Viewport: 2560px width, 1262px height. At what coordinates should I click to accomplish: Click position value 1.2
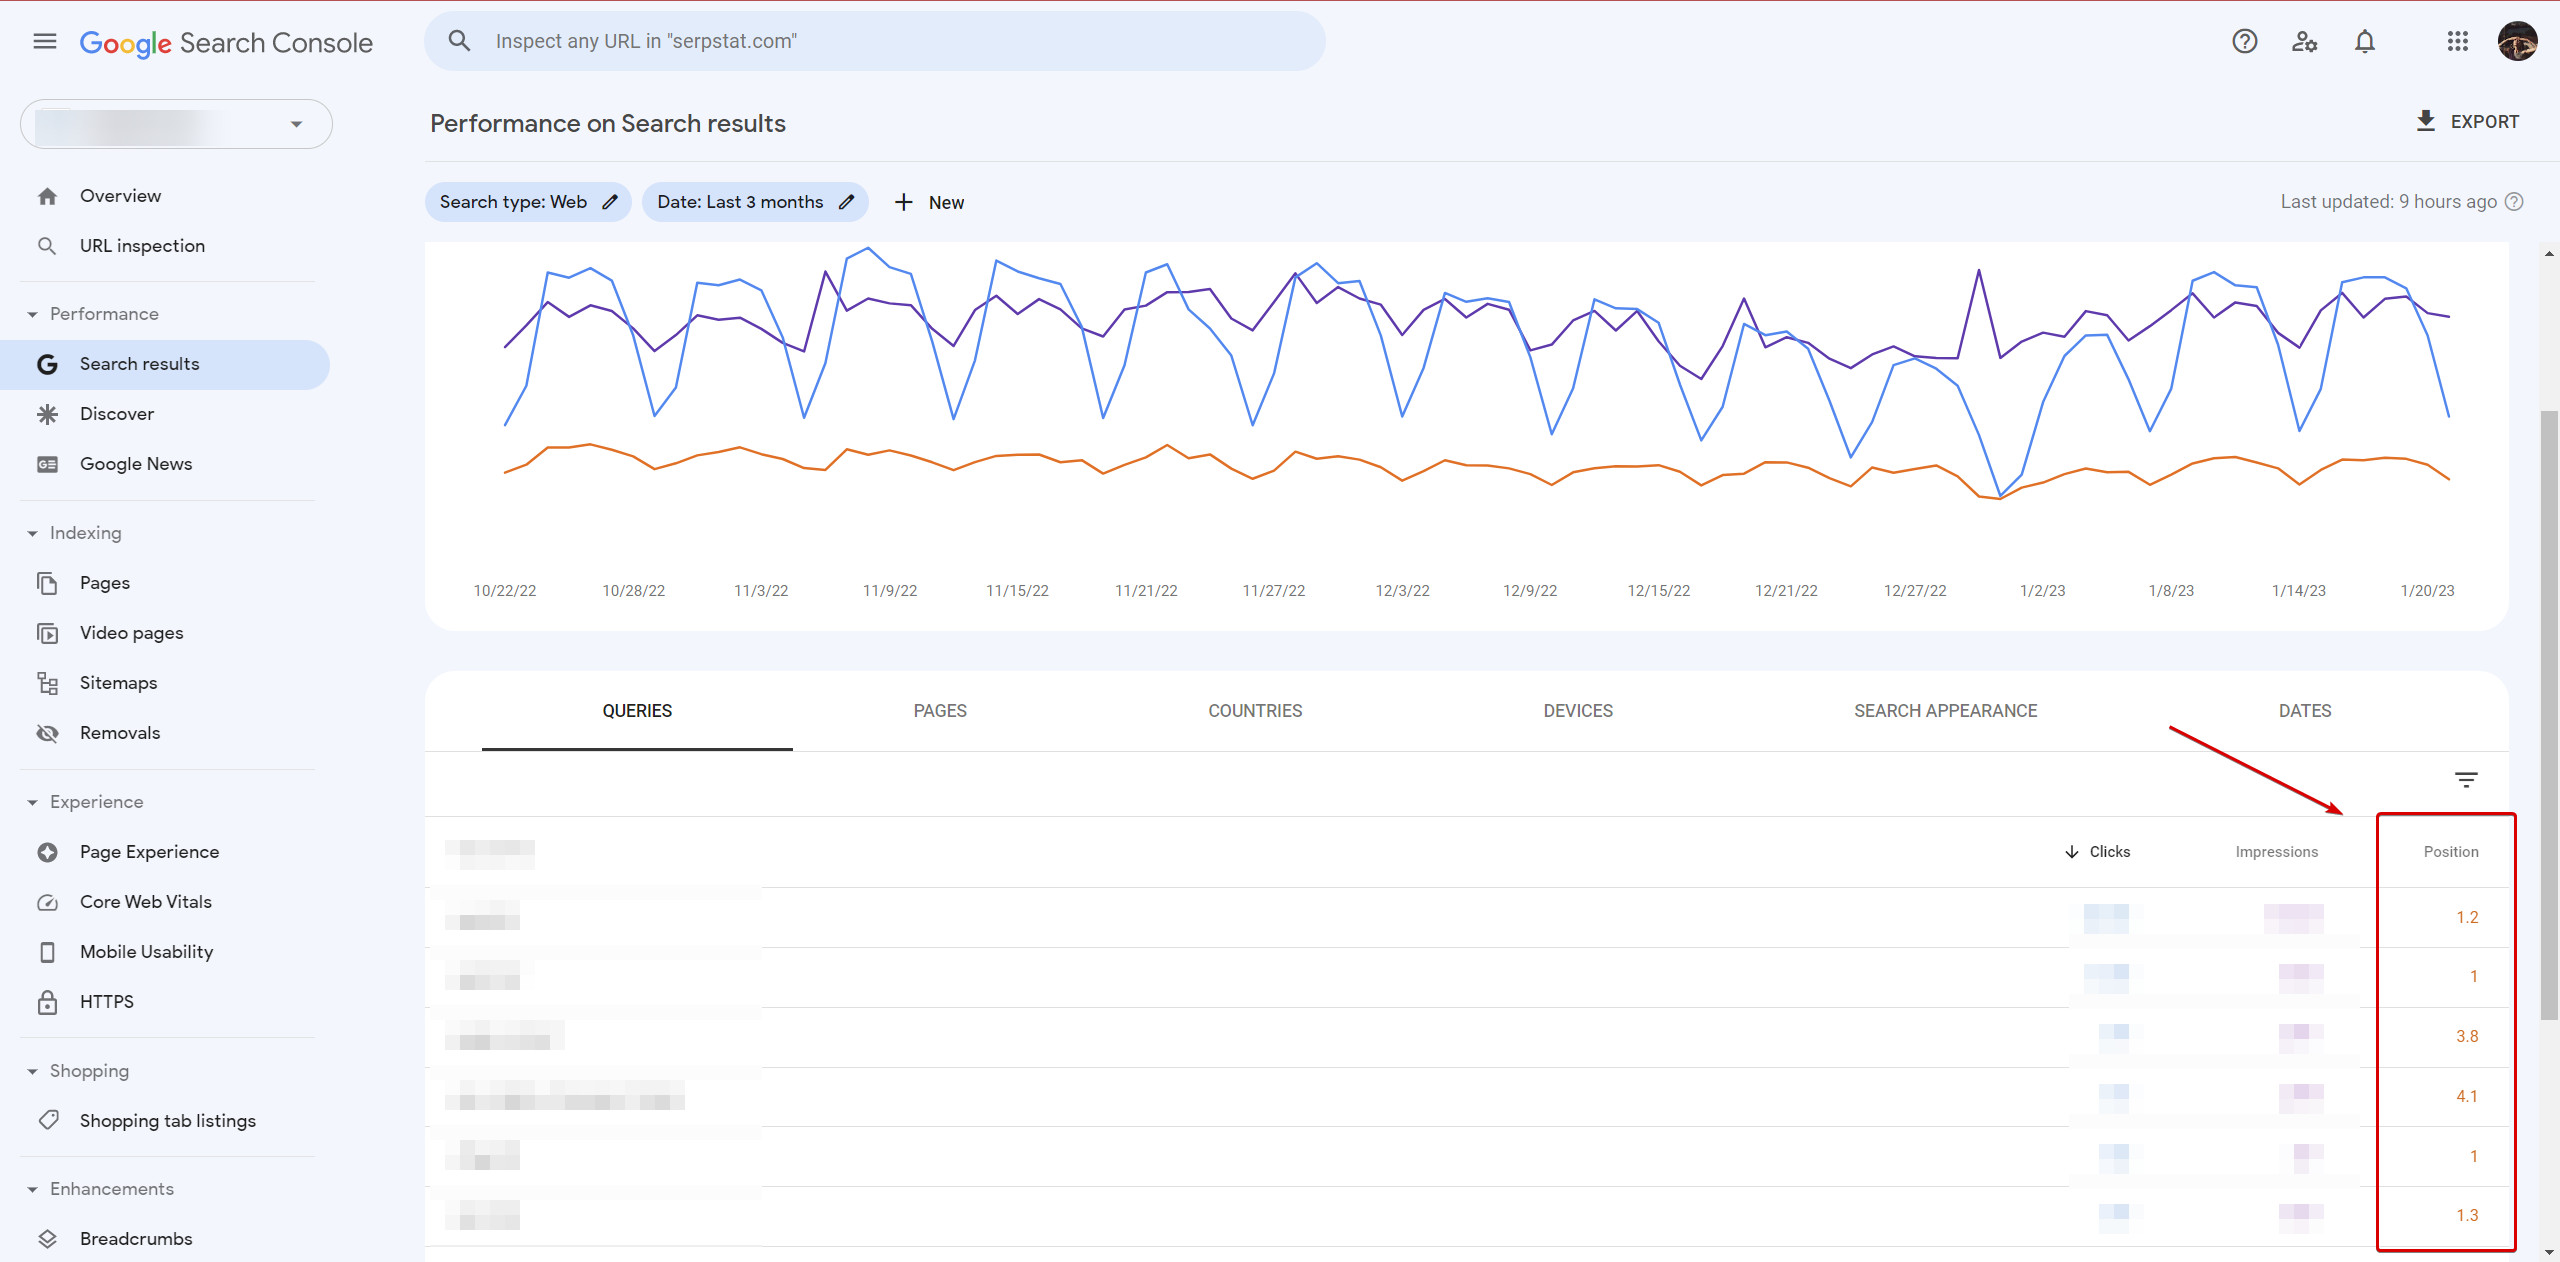2467,917
